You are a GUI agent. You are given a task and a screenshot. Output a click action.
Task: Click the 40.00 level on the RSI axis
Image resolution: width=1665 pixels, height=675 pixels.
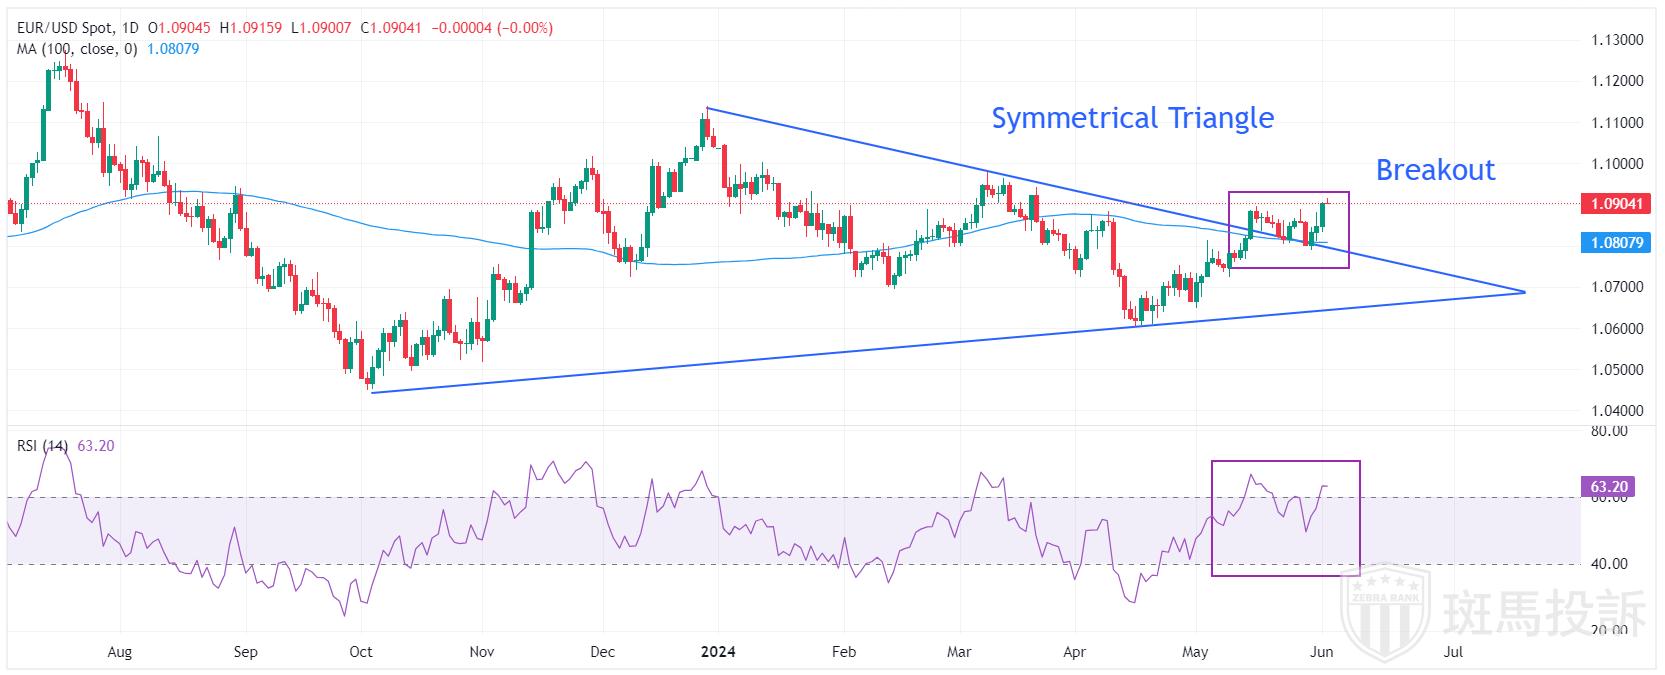(x=1609, y=564)
